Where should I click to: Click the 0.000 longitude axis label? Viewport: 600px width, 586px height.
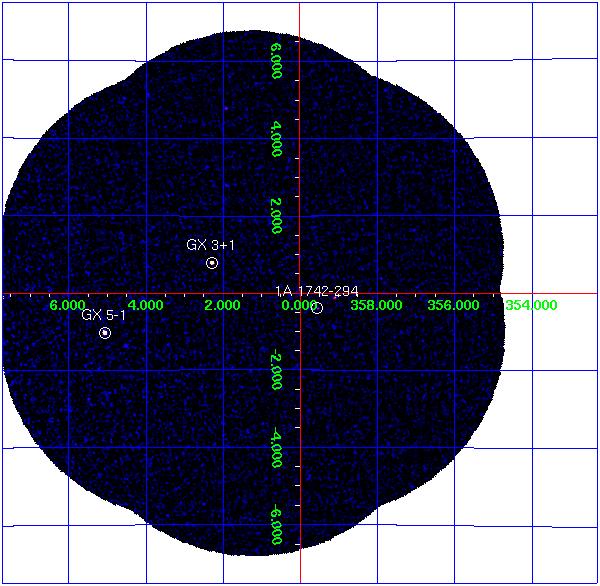pyautogui.click(x=298, y=305)
